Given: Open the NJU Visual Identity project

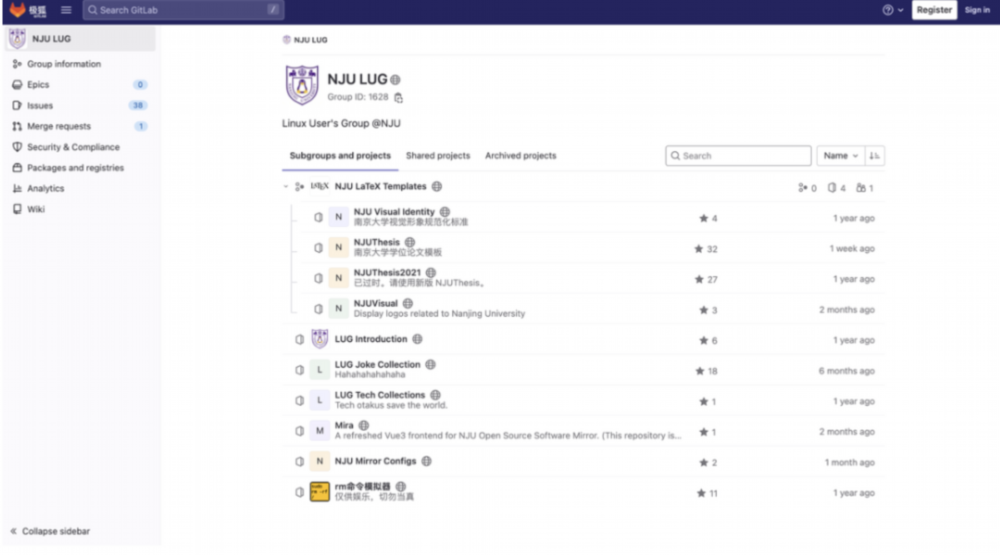Looking at the screenshot, I should (393, 212).
